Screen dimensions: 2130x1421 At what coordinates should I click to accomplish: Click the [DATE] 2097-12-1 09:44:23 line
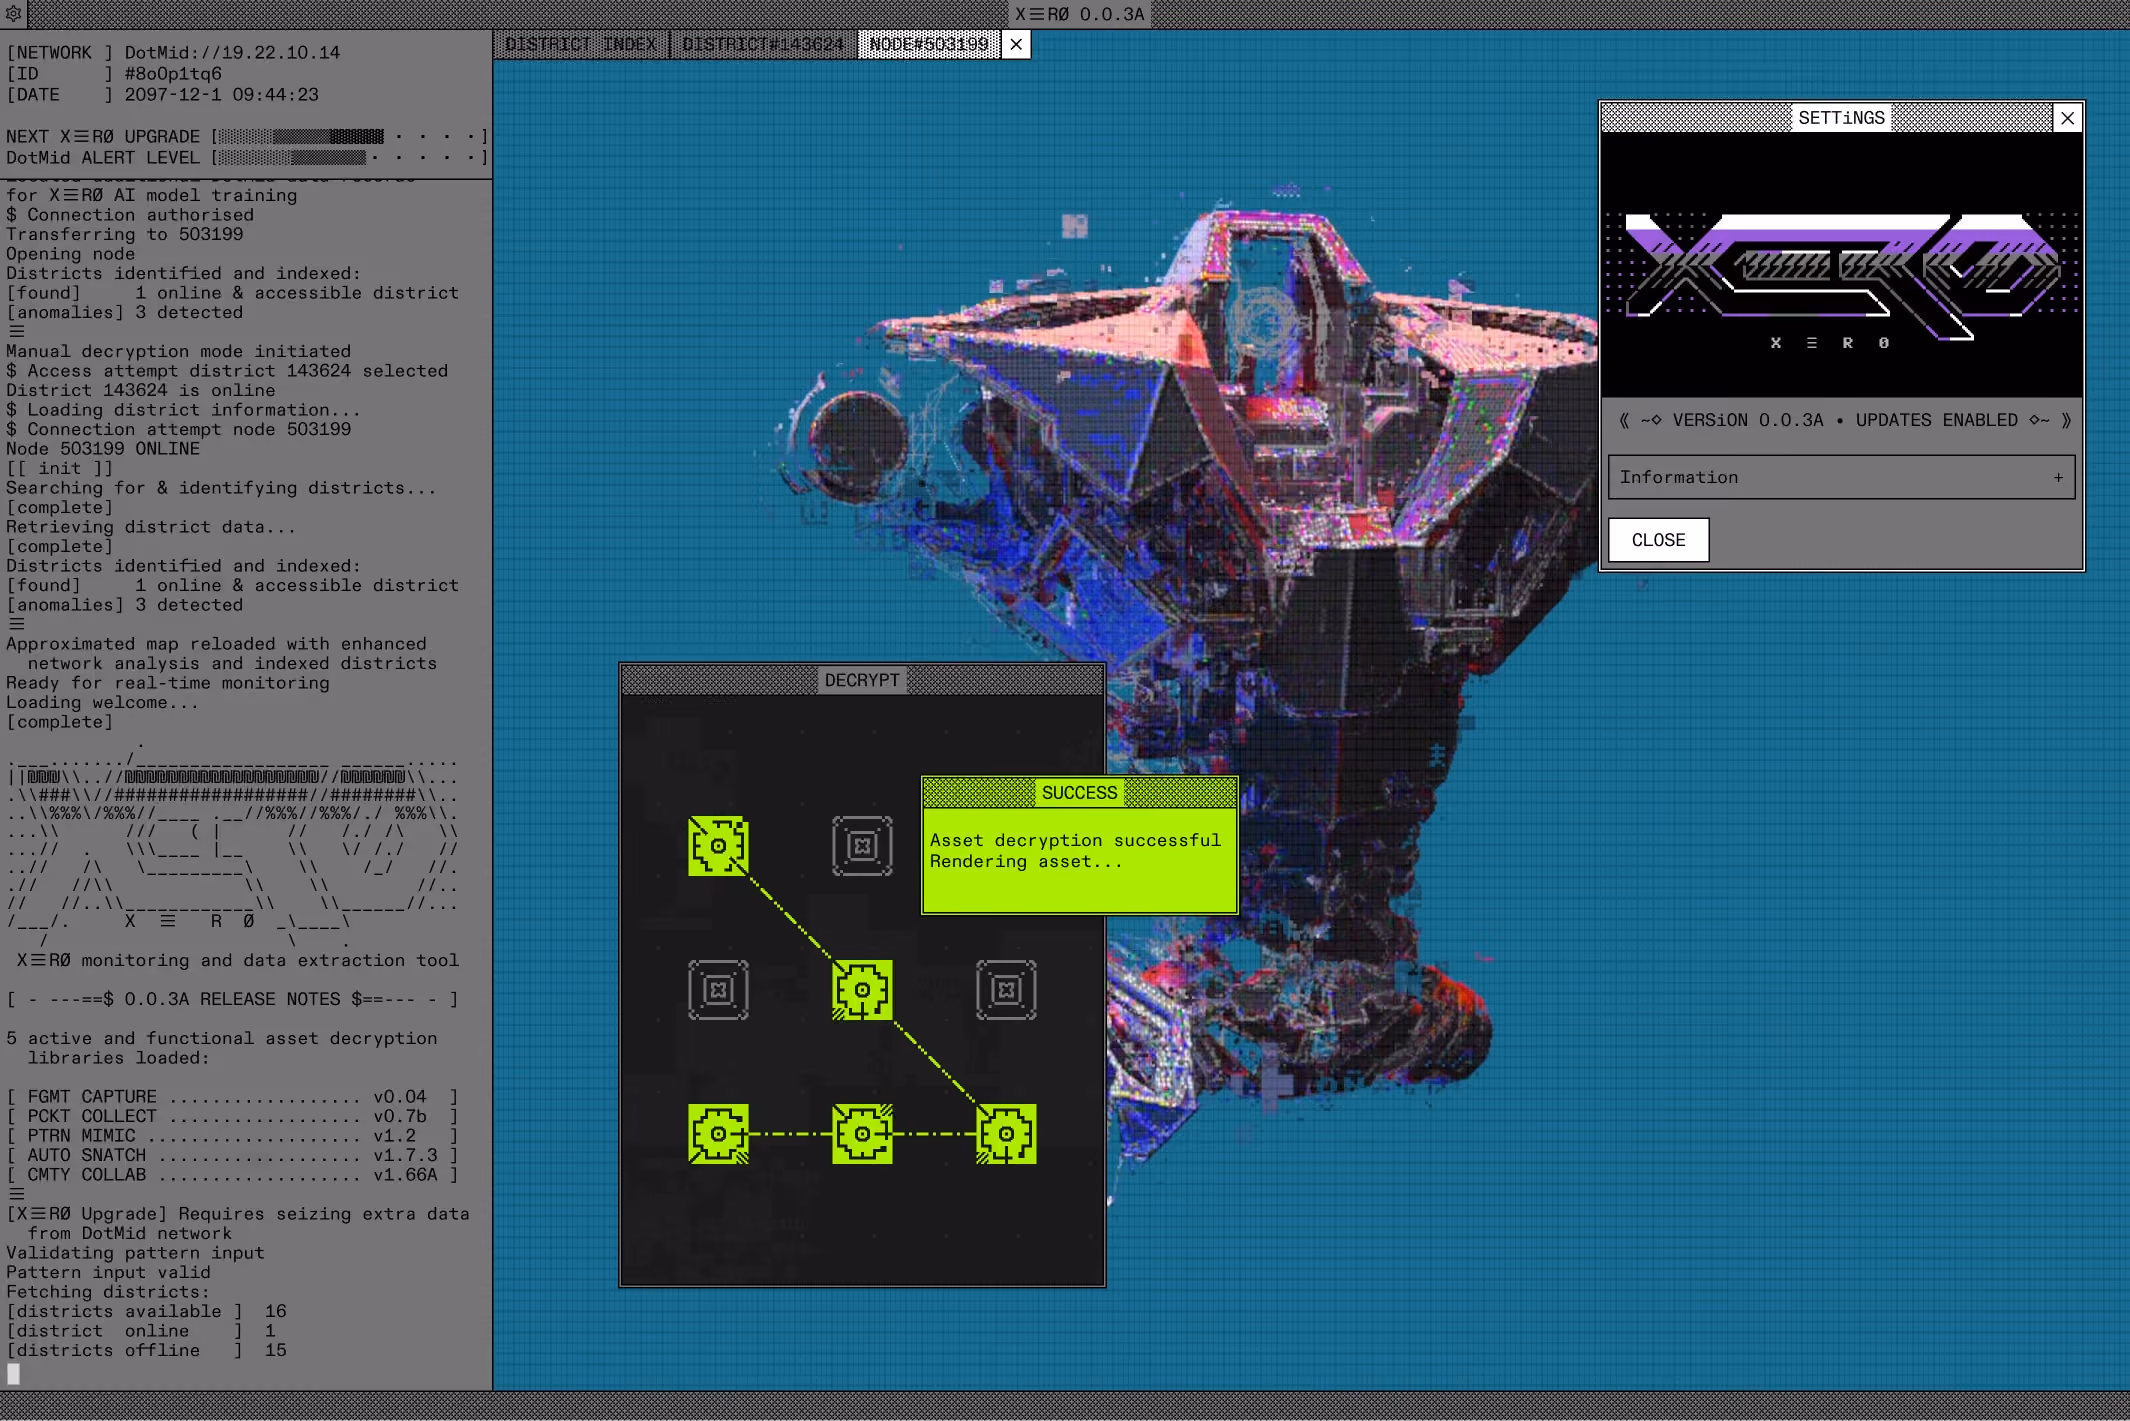pyautogui.click(x=162, y=95)
